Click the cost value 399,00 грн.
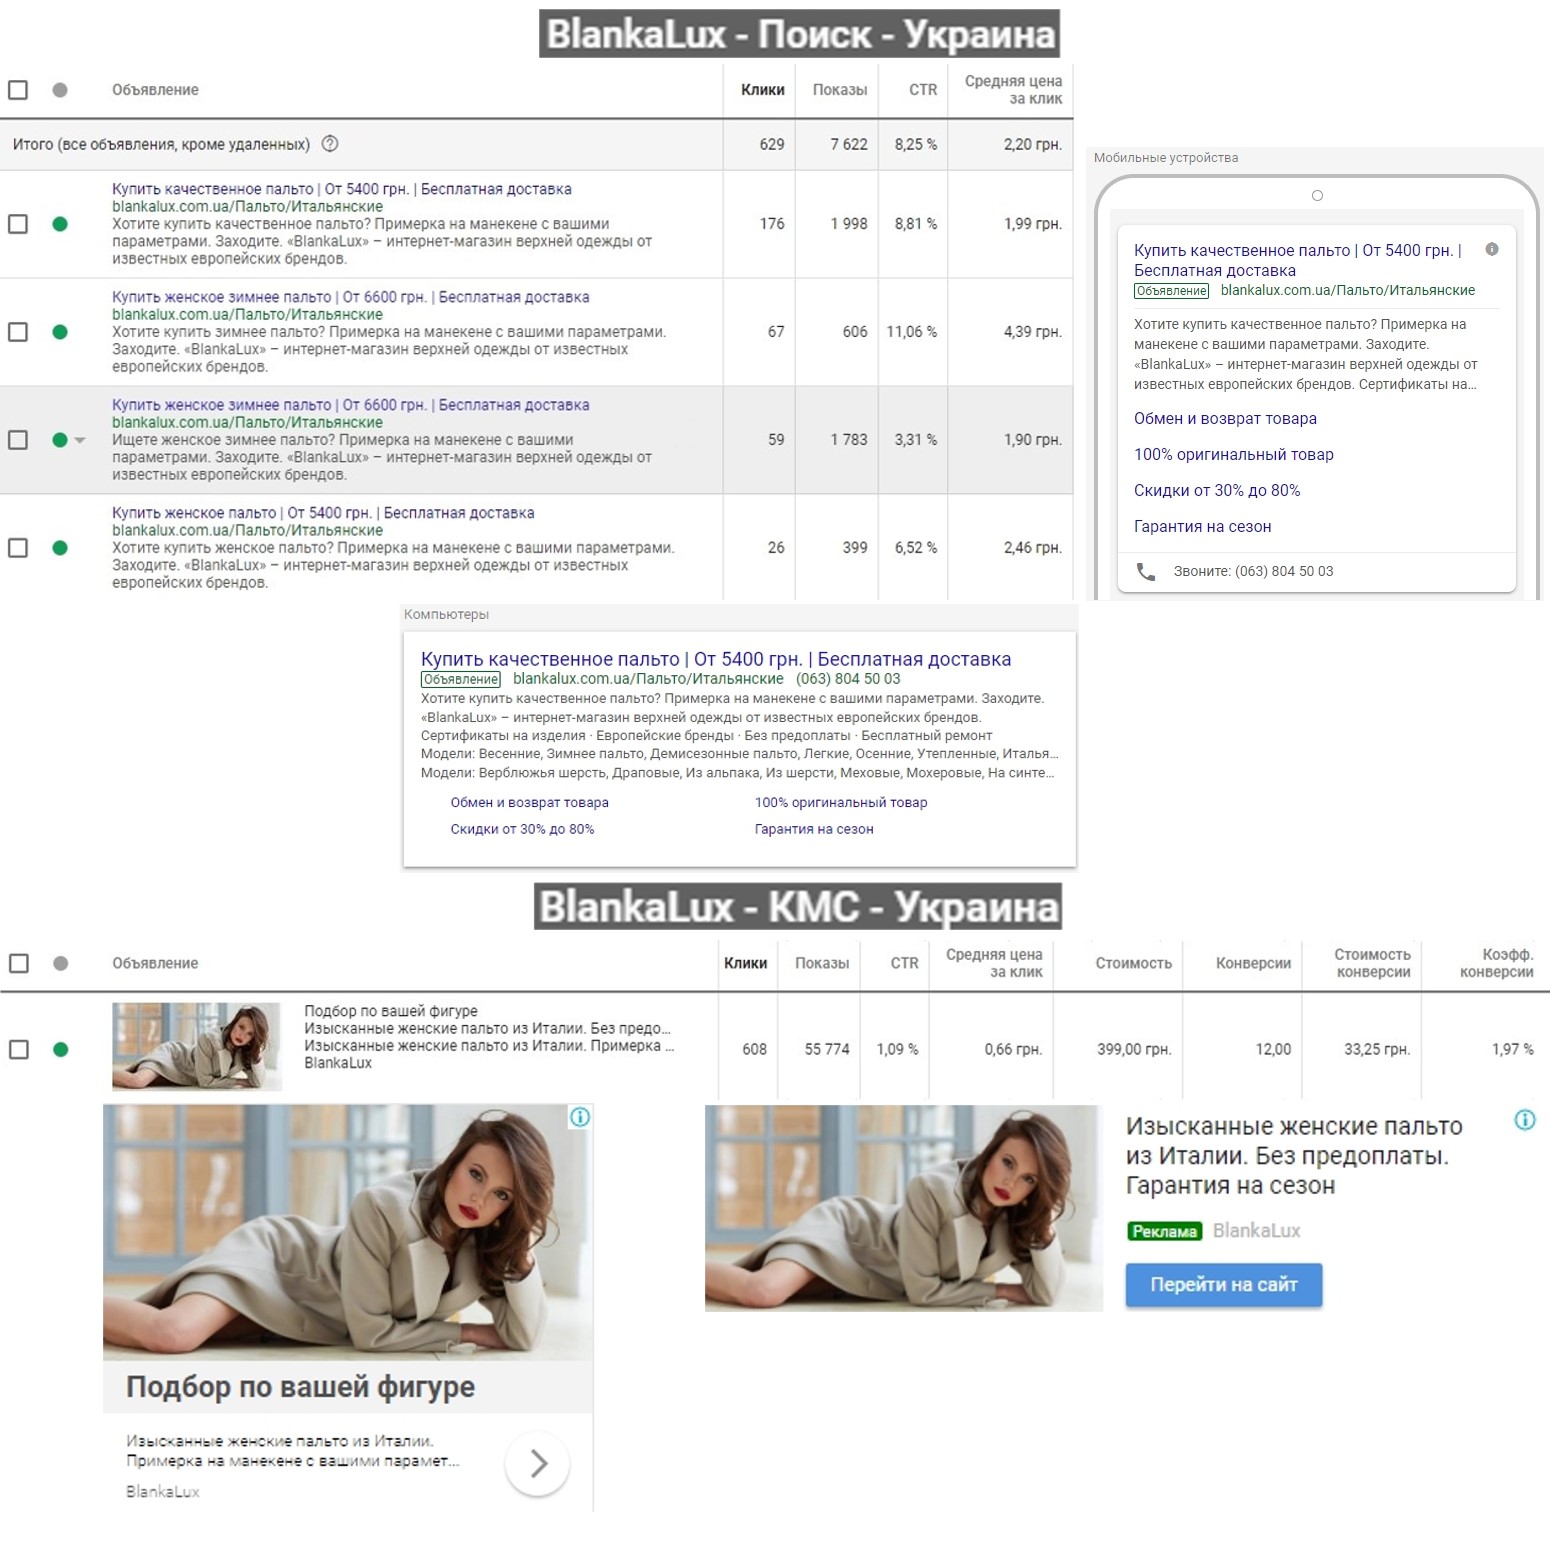The width and height of the screenshot is (1550, 1548). (x=1134, y=1050)
